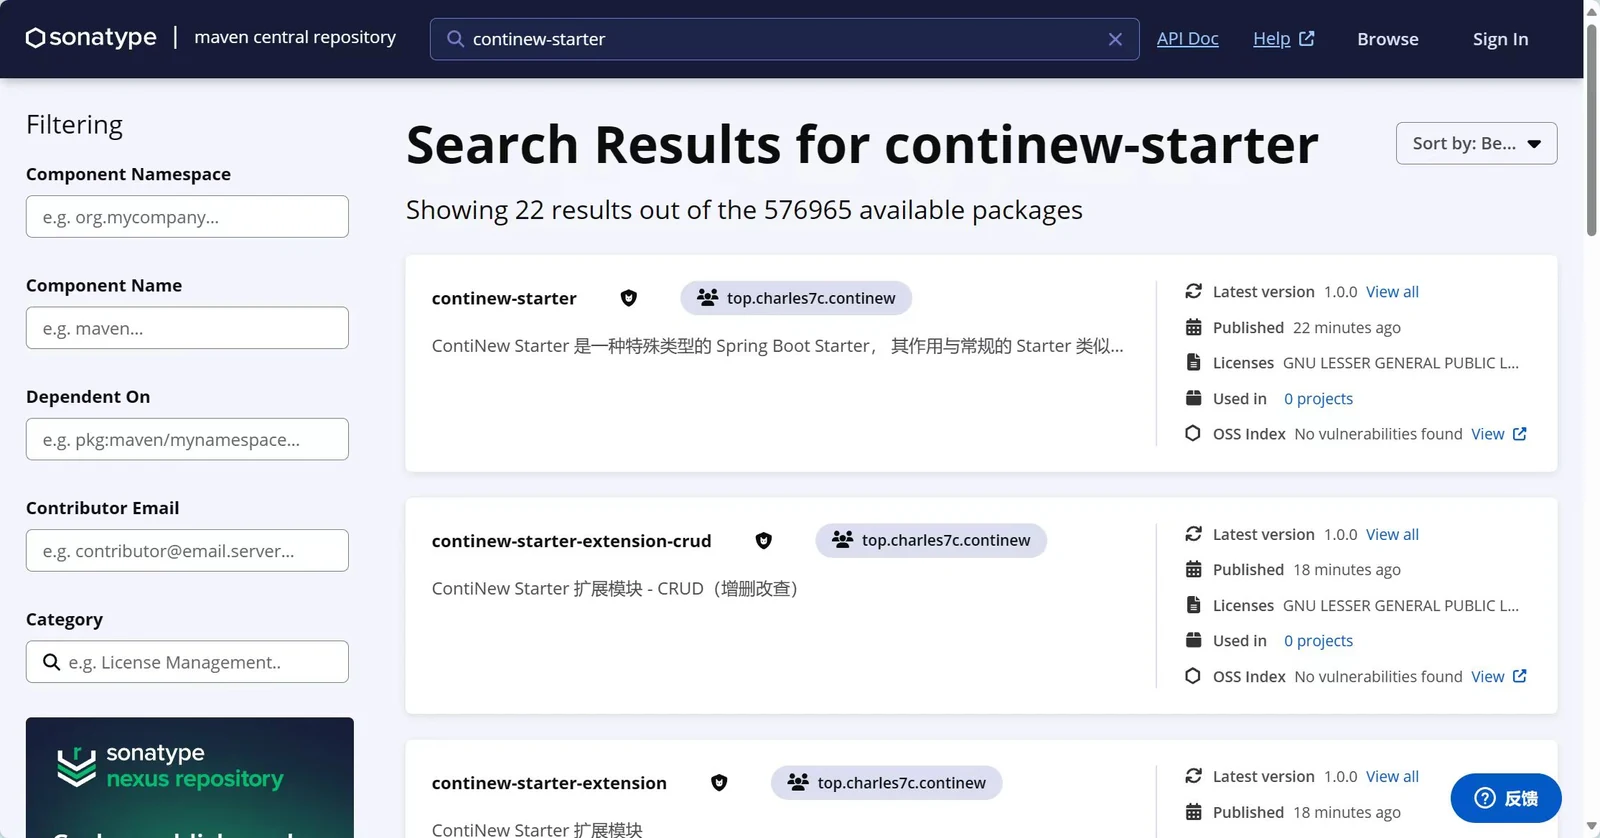Focus the Component Namespace filter field
The width and height of the screenshot is (1600, 838).
(187, 216)
